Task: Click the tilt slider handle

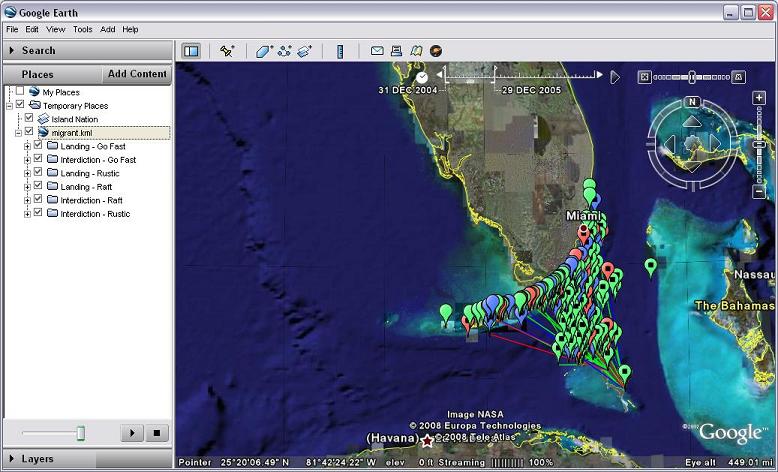Action: point(692,77)
